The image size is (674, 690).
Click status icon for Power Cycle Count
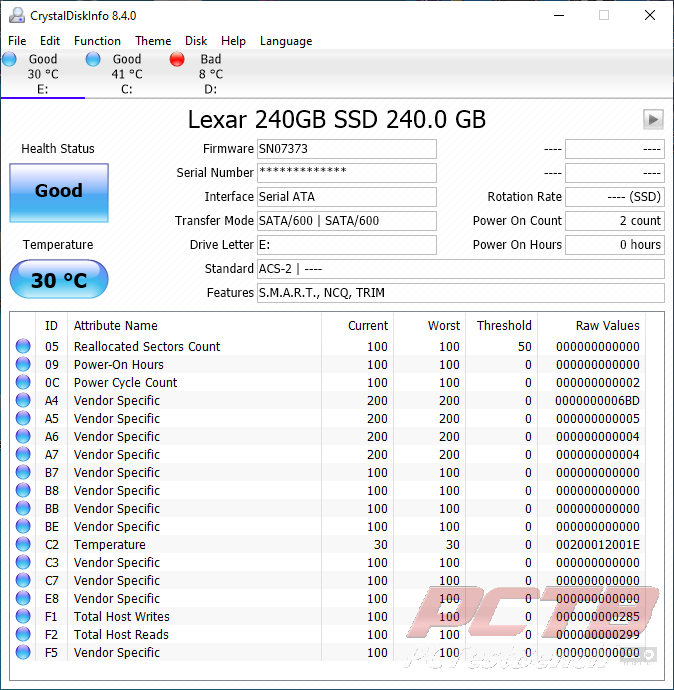click(23, 382)
